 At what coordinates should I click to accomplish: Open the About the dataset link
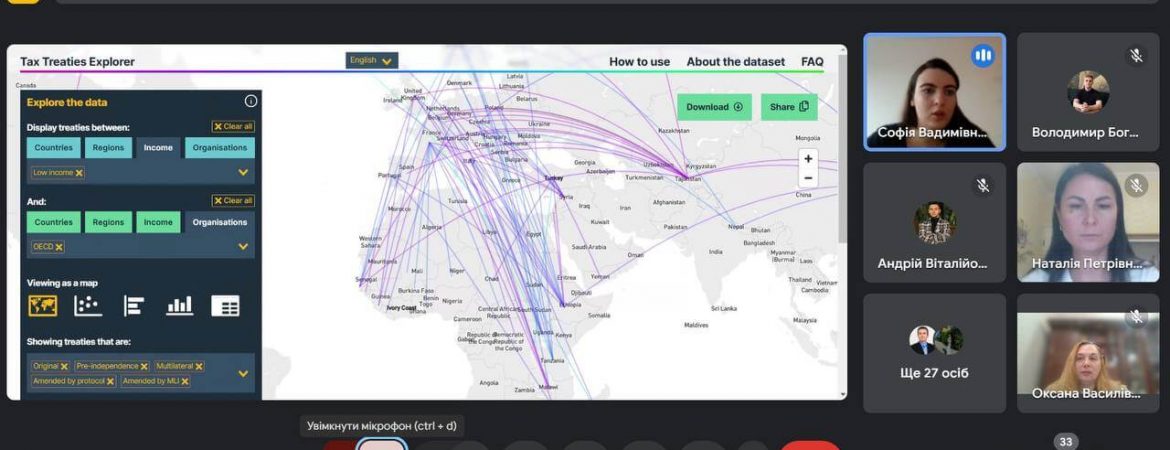(x=736, y=62)
